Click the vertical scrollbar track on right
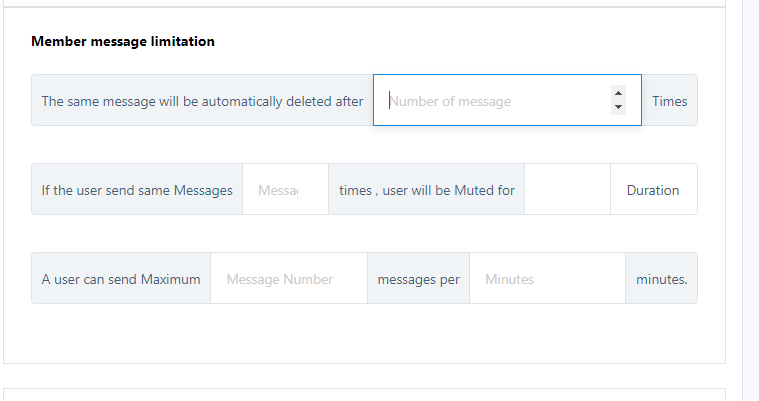 coord(750,200)
